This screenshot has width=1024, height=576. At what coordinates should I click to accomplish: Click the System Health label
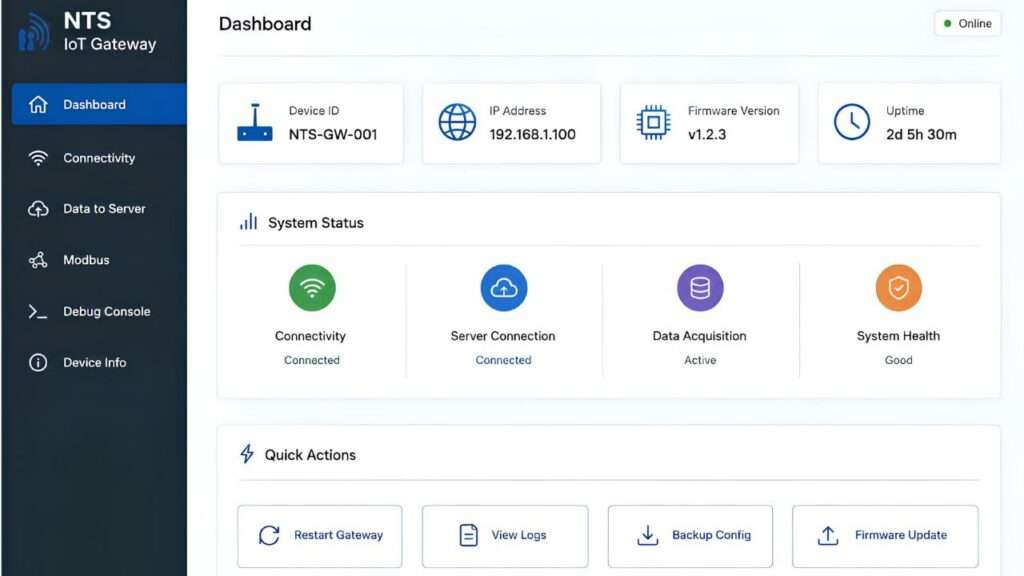point(899,336)
